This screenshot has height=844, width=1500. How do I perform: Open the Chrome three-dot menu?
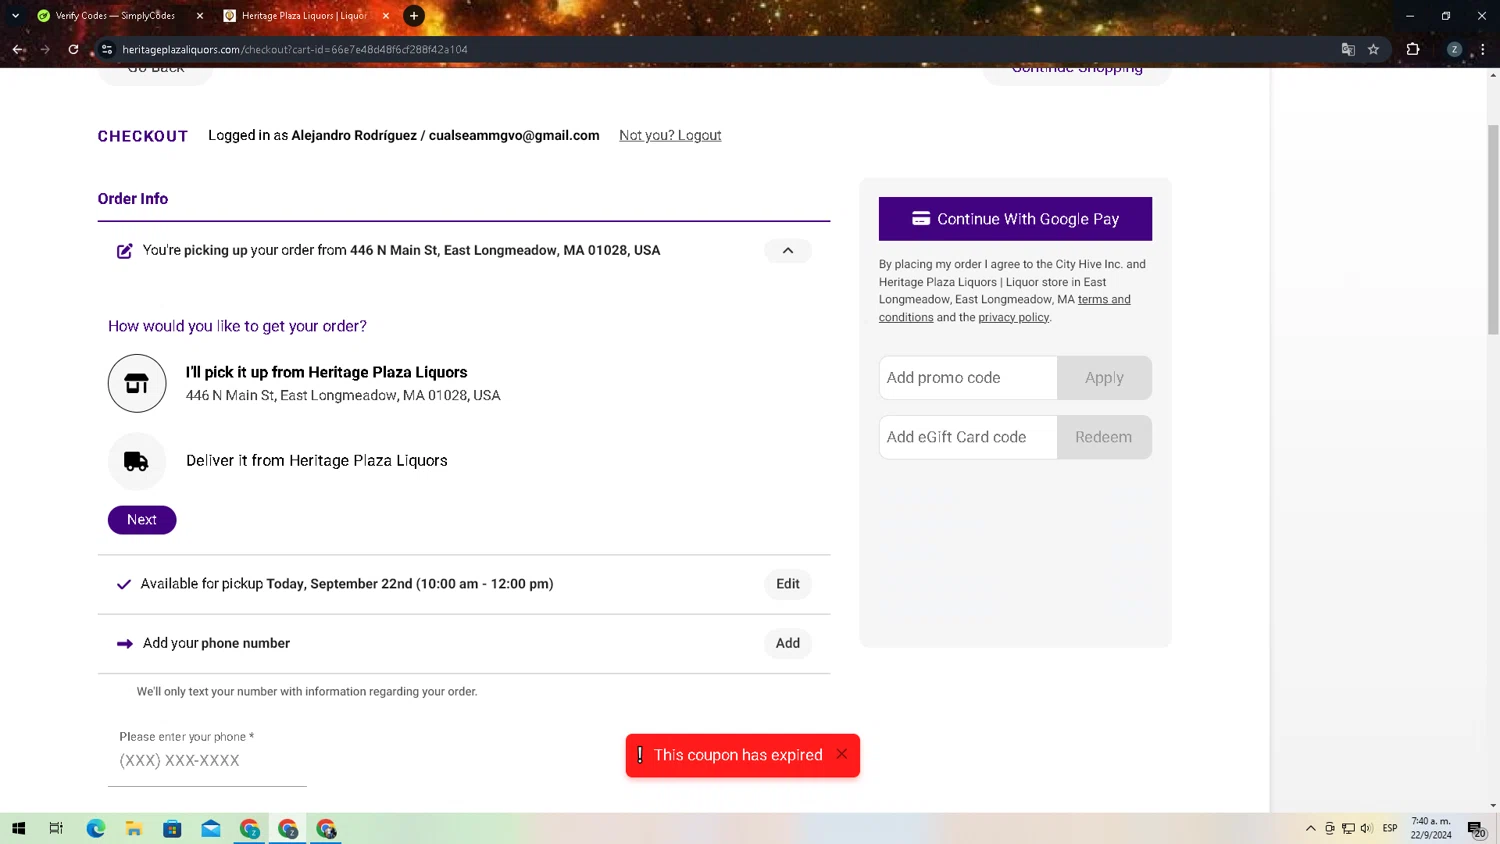click(1483, 49)
